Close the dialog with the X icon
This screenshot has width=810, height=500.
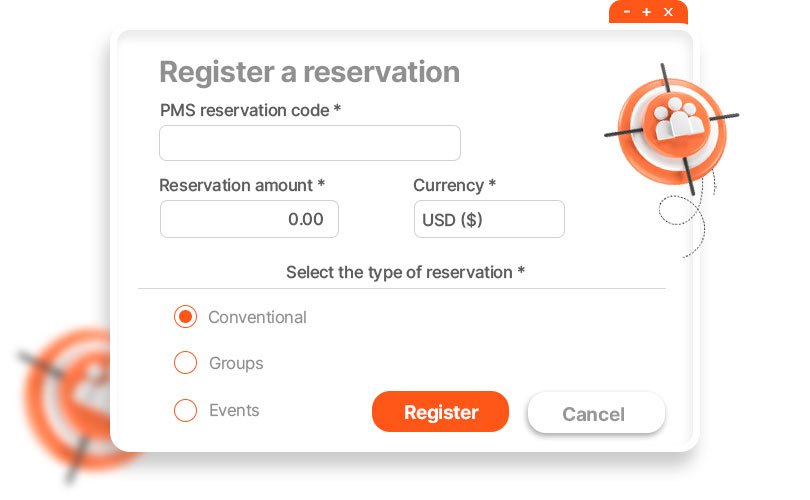[x=668, y=12]
